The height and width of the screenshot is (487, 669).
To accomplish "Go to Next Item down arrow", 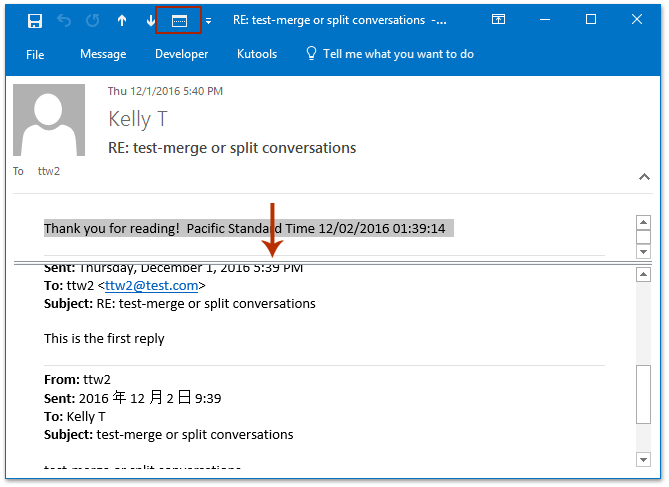I will [151, 20].
